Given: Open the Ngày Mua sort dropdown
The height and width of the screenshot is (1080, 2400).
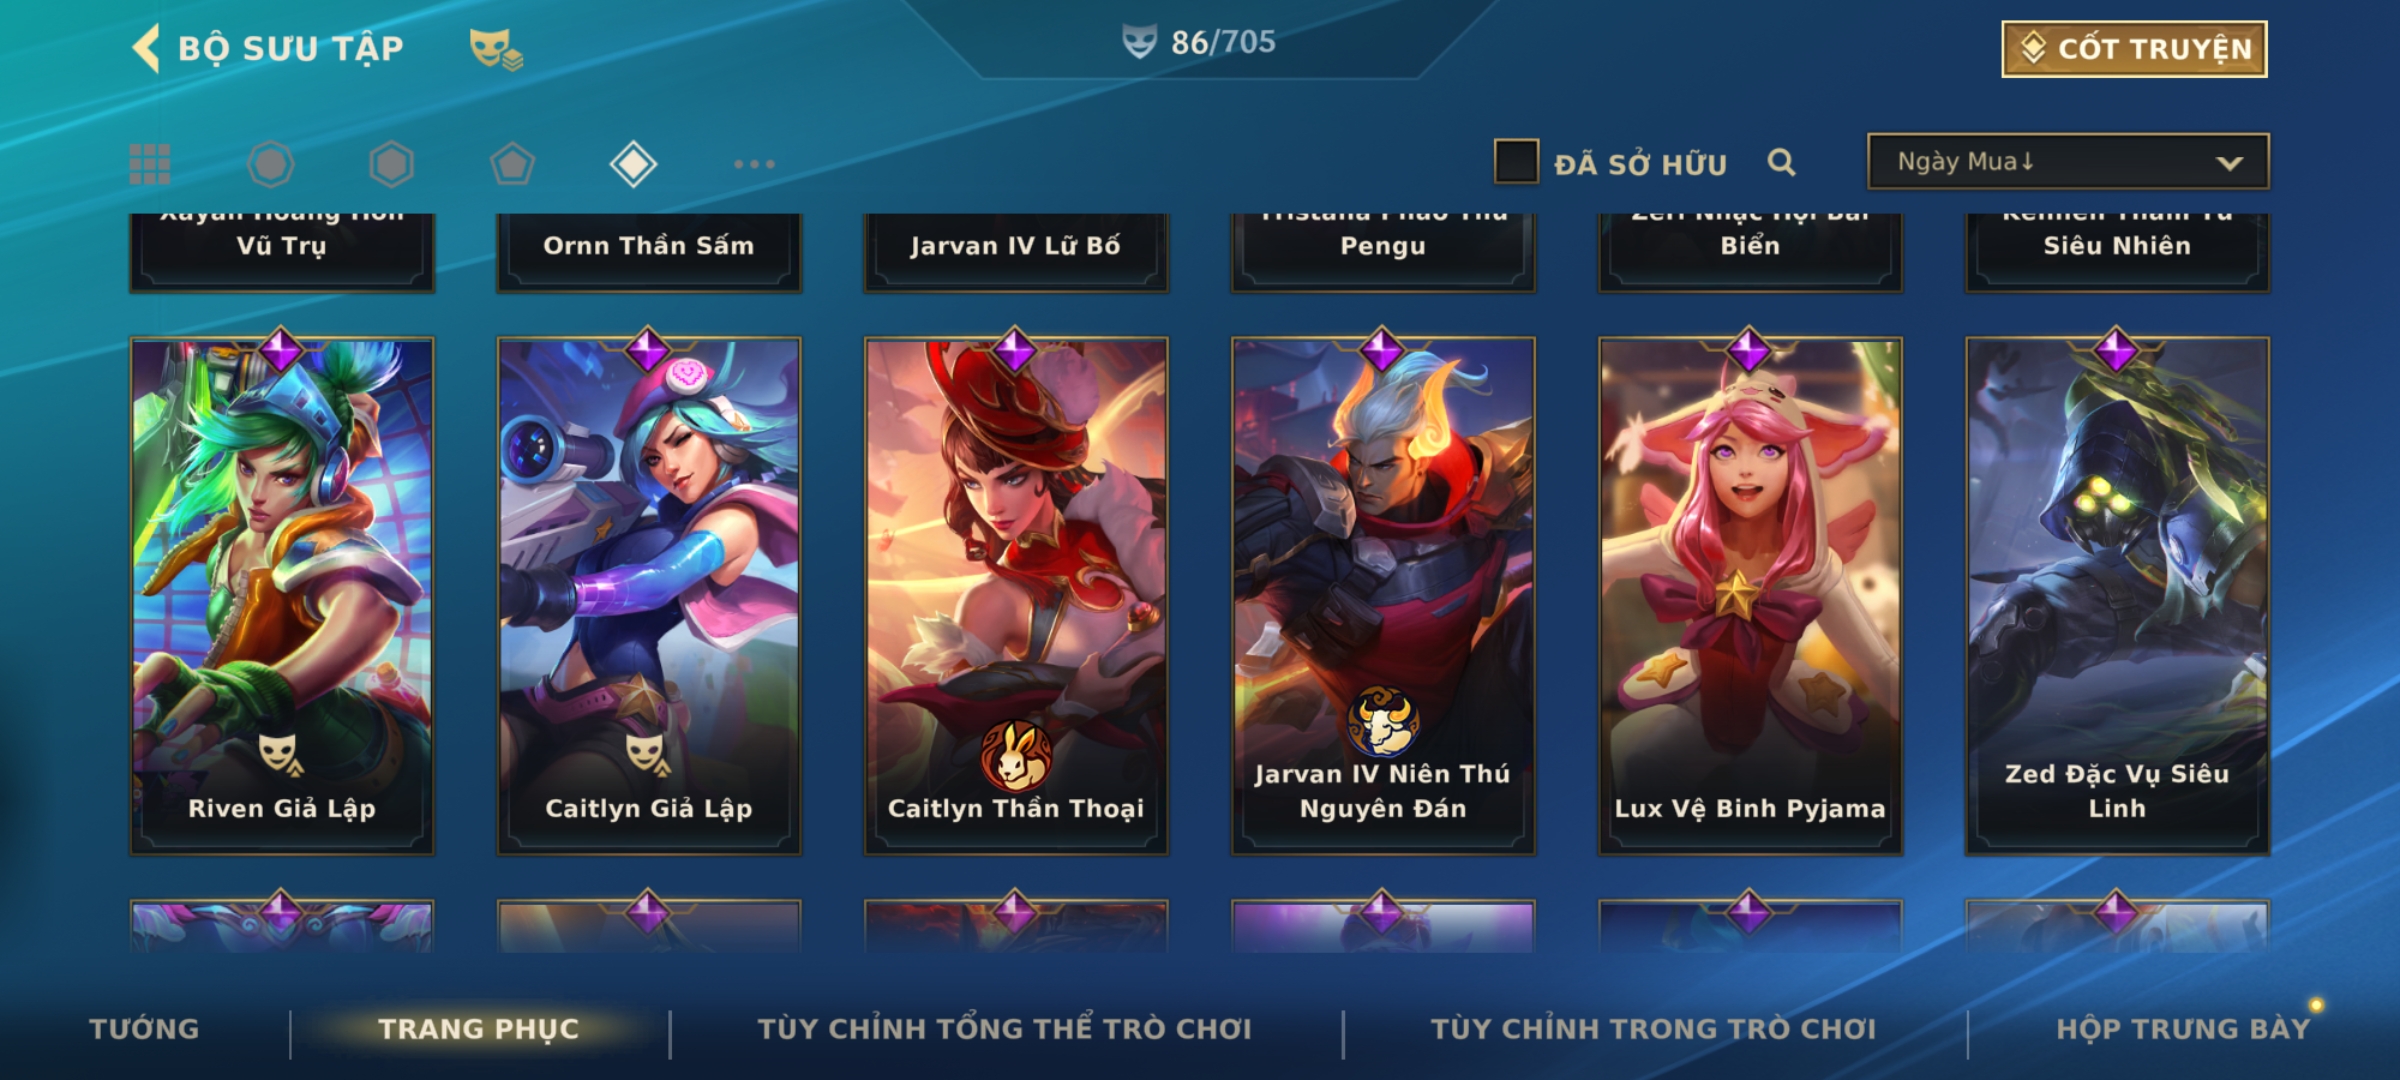Looking at the screenshot, I should point(2068,161).
